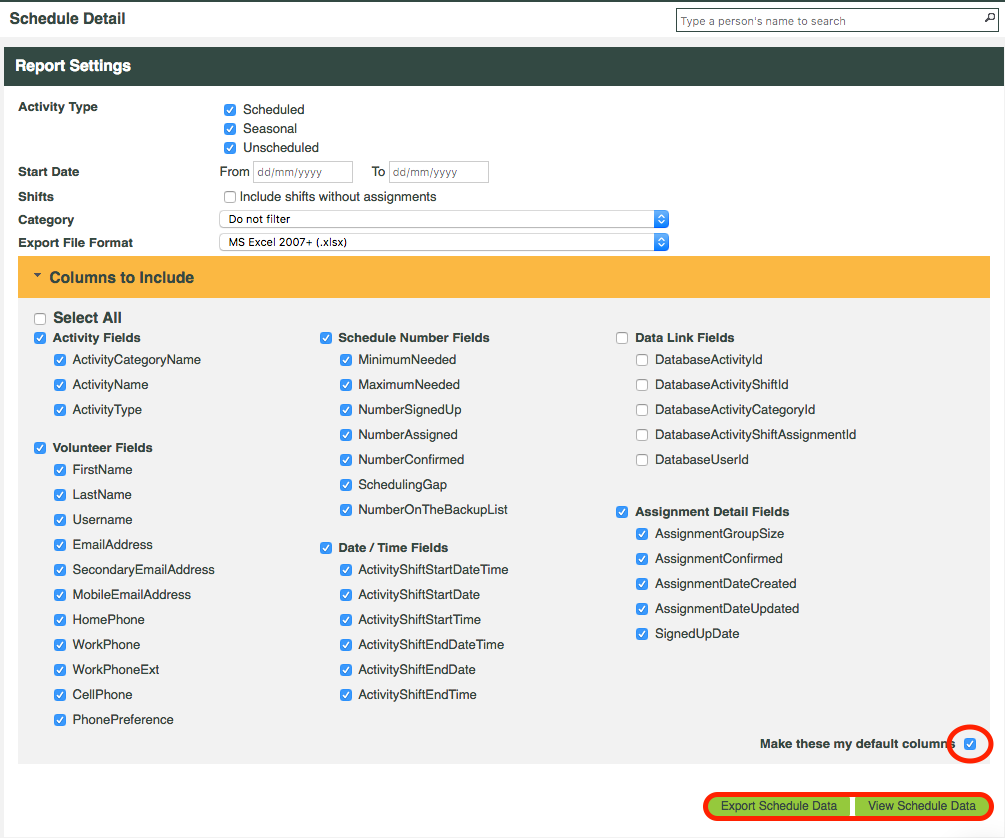Check DatabaseActivityId column
Viewport: 1005px width, 838px height.
(x=642, y=360)
